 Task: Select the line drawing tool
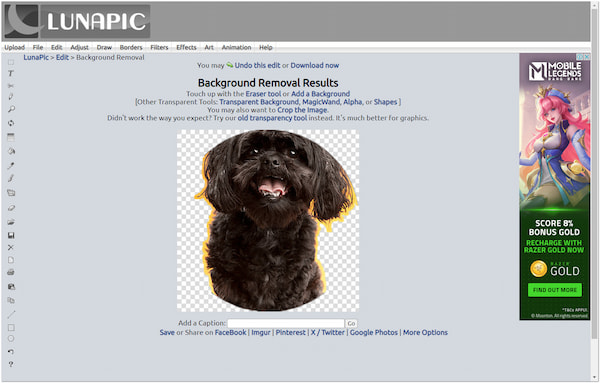tap(11, 315)
